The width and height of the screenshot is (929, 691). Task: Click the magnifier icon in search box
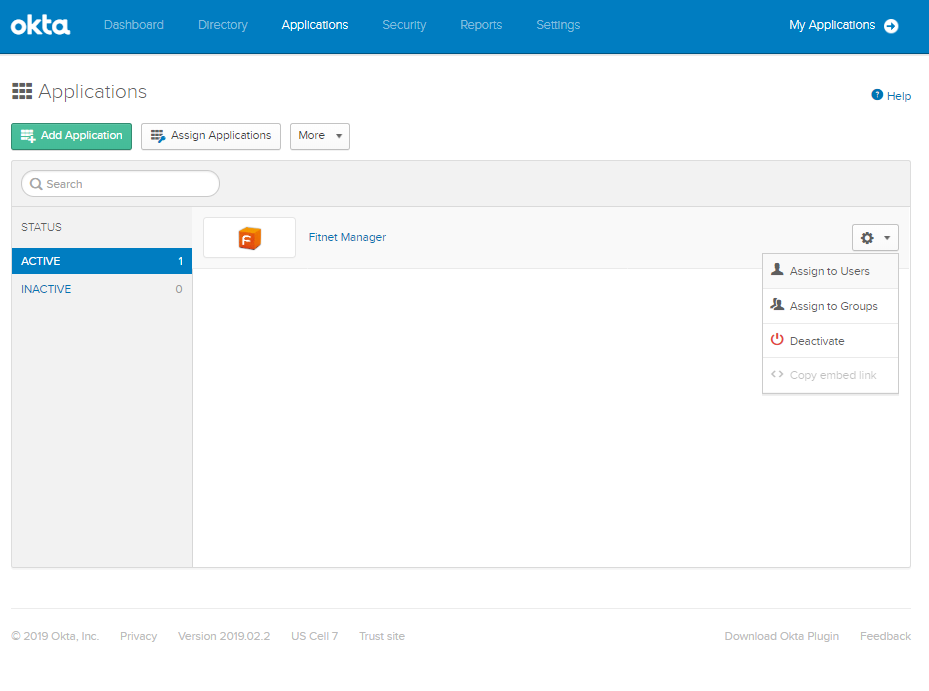click(36, 184)
